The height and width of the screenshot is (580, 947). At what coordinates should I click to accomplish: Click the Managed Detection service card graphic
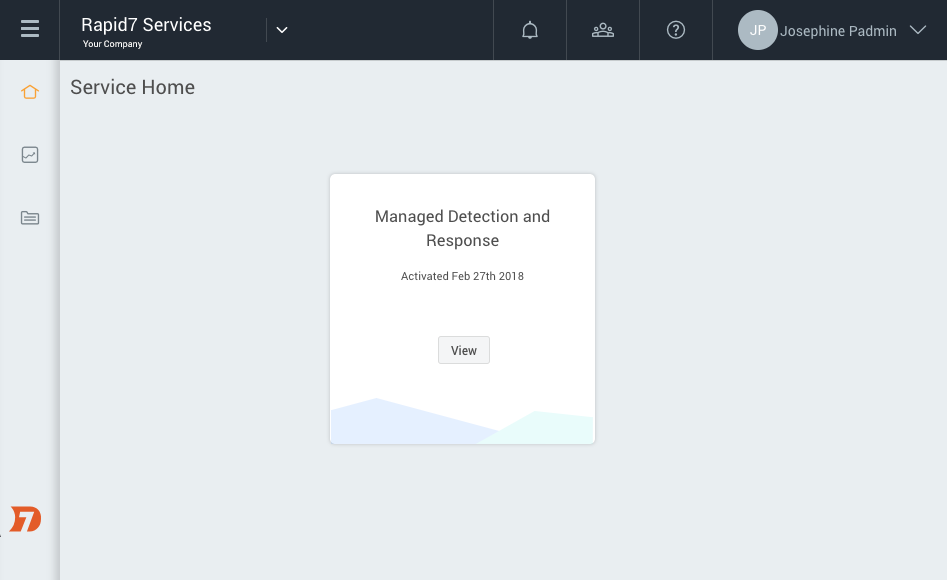pyautogui.click(x=463, y=420)
